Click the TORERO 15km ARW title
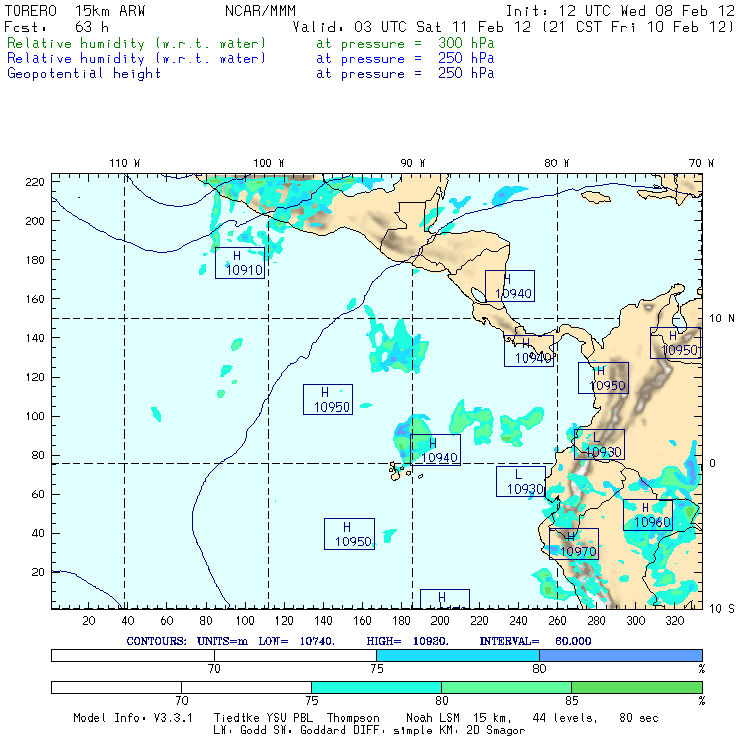This screenshot has height=740, width=740. [75, 10]
